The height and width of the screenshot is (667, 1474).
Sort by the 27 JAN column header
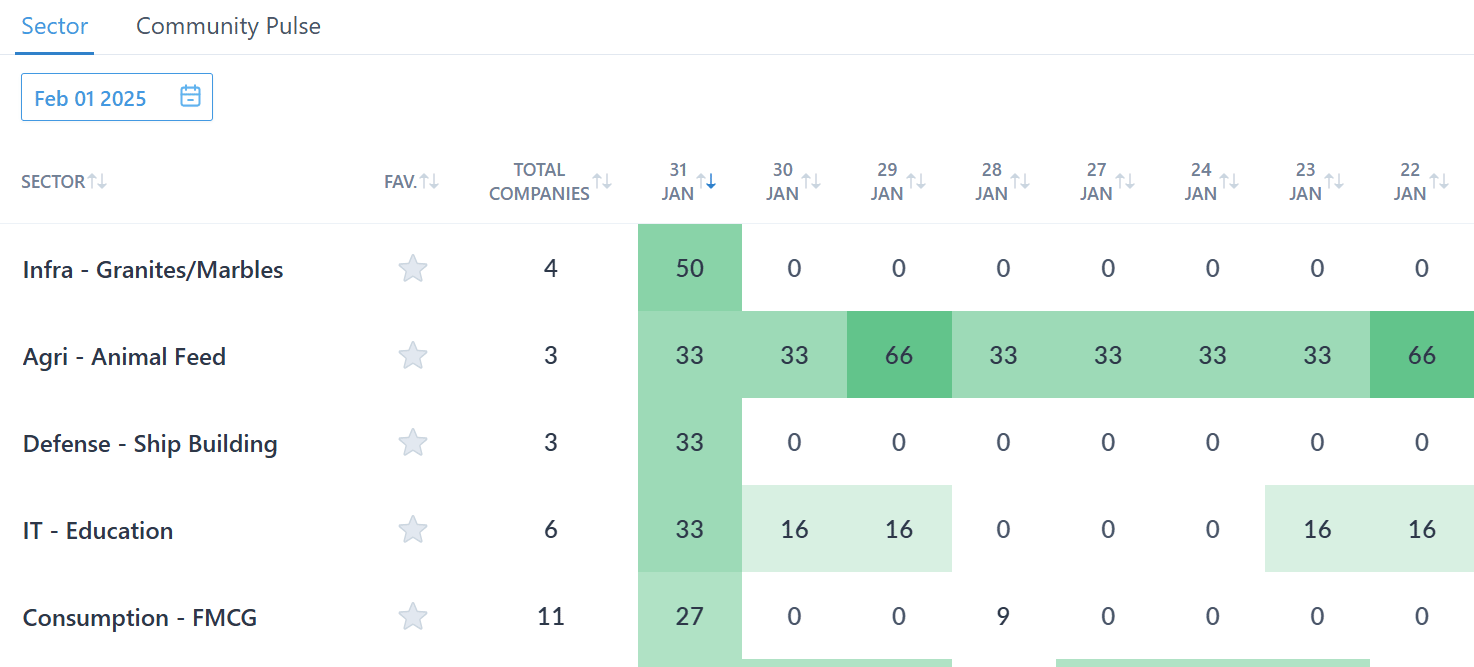point(1097,181)
